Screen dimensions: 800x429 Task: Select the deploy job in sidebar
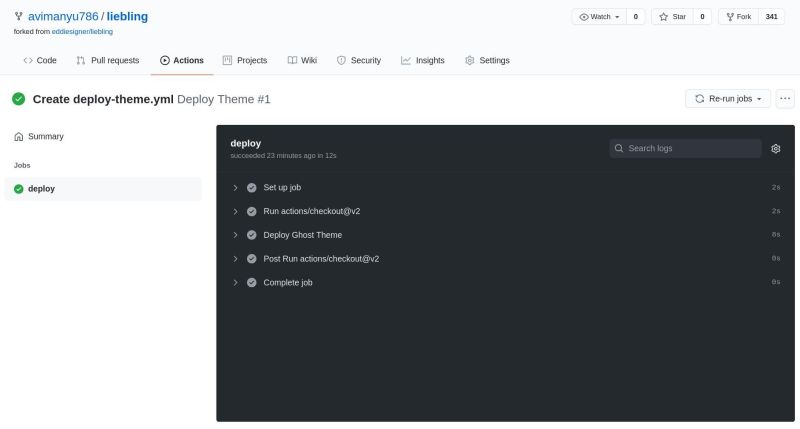(103, 189)
